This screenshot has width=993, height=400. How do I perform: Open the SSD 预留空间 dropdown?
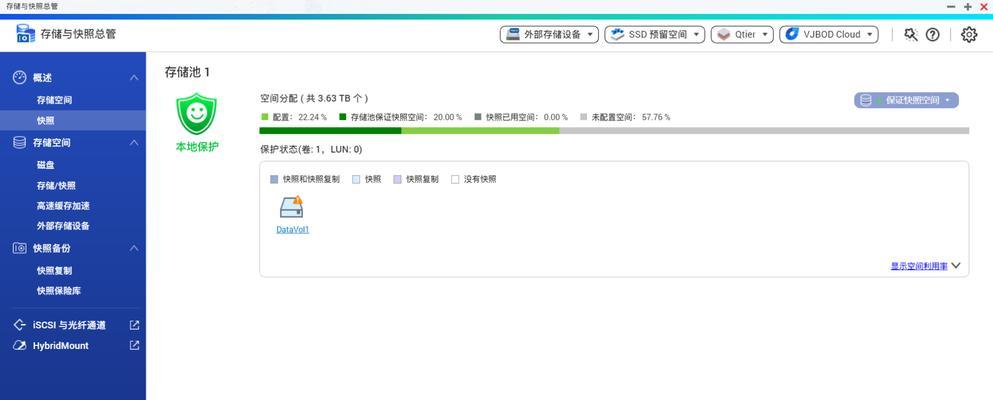coord(655,35)
